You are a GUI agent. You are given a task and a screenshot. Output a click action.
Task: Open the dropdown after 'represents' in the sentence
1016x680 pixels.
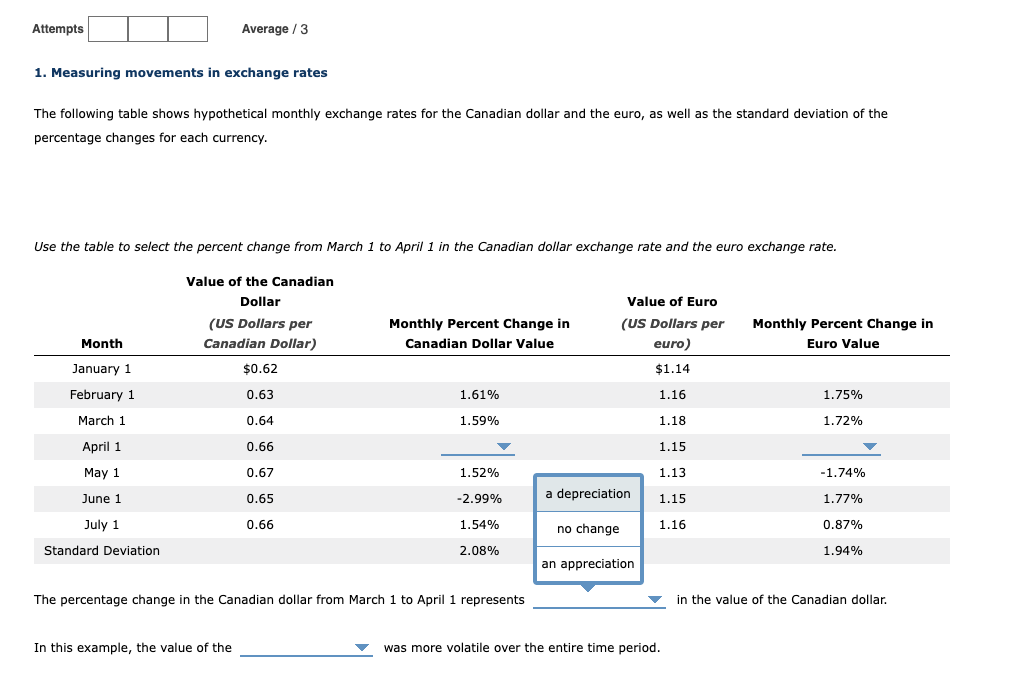coord(597,599)
